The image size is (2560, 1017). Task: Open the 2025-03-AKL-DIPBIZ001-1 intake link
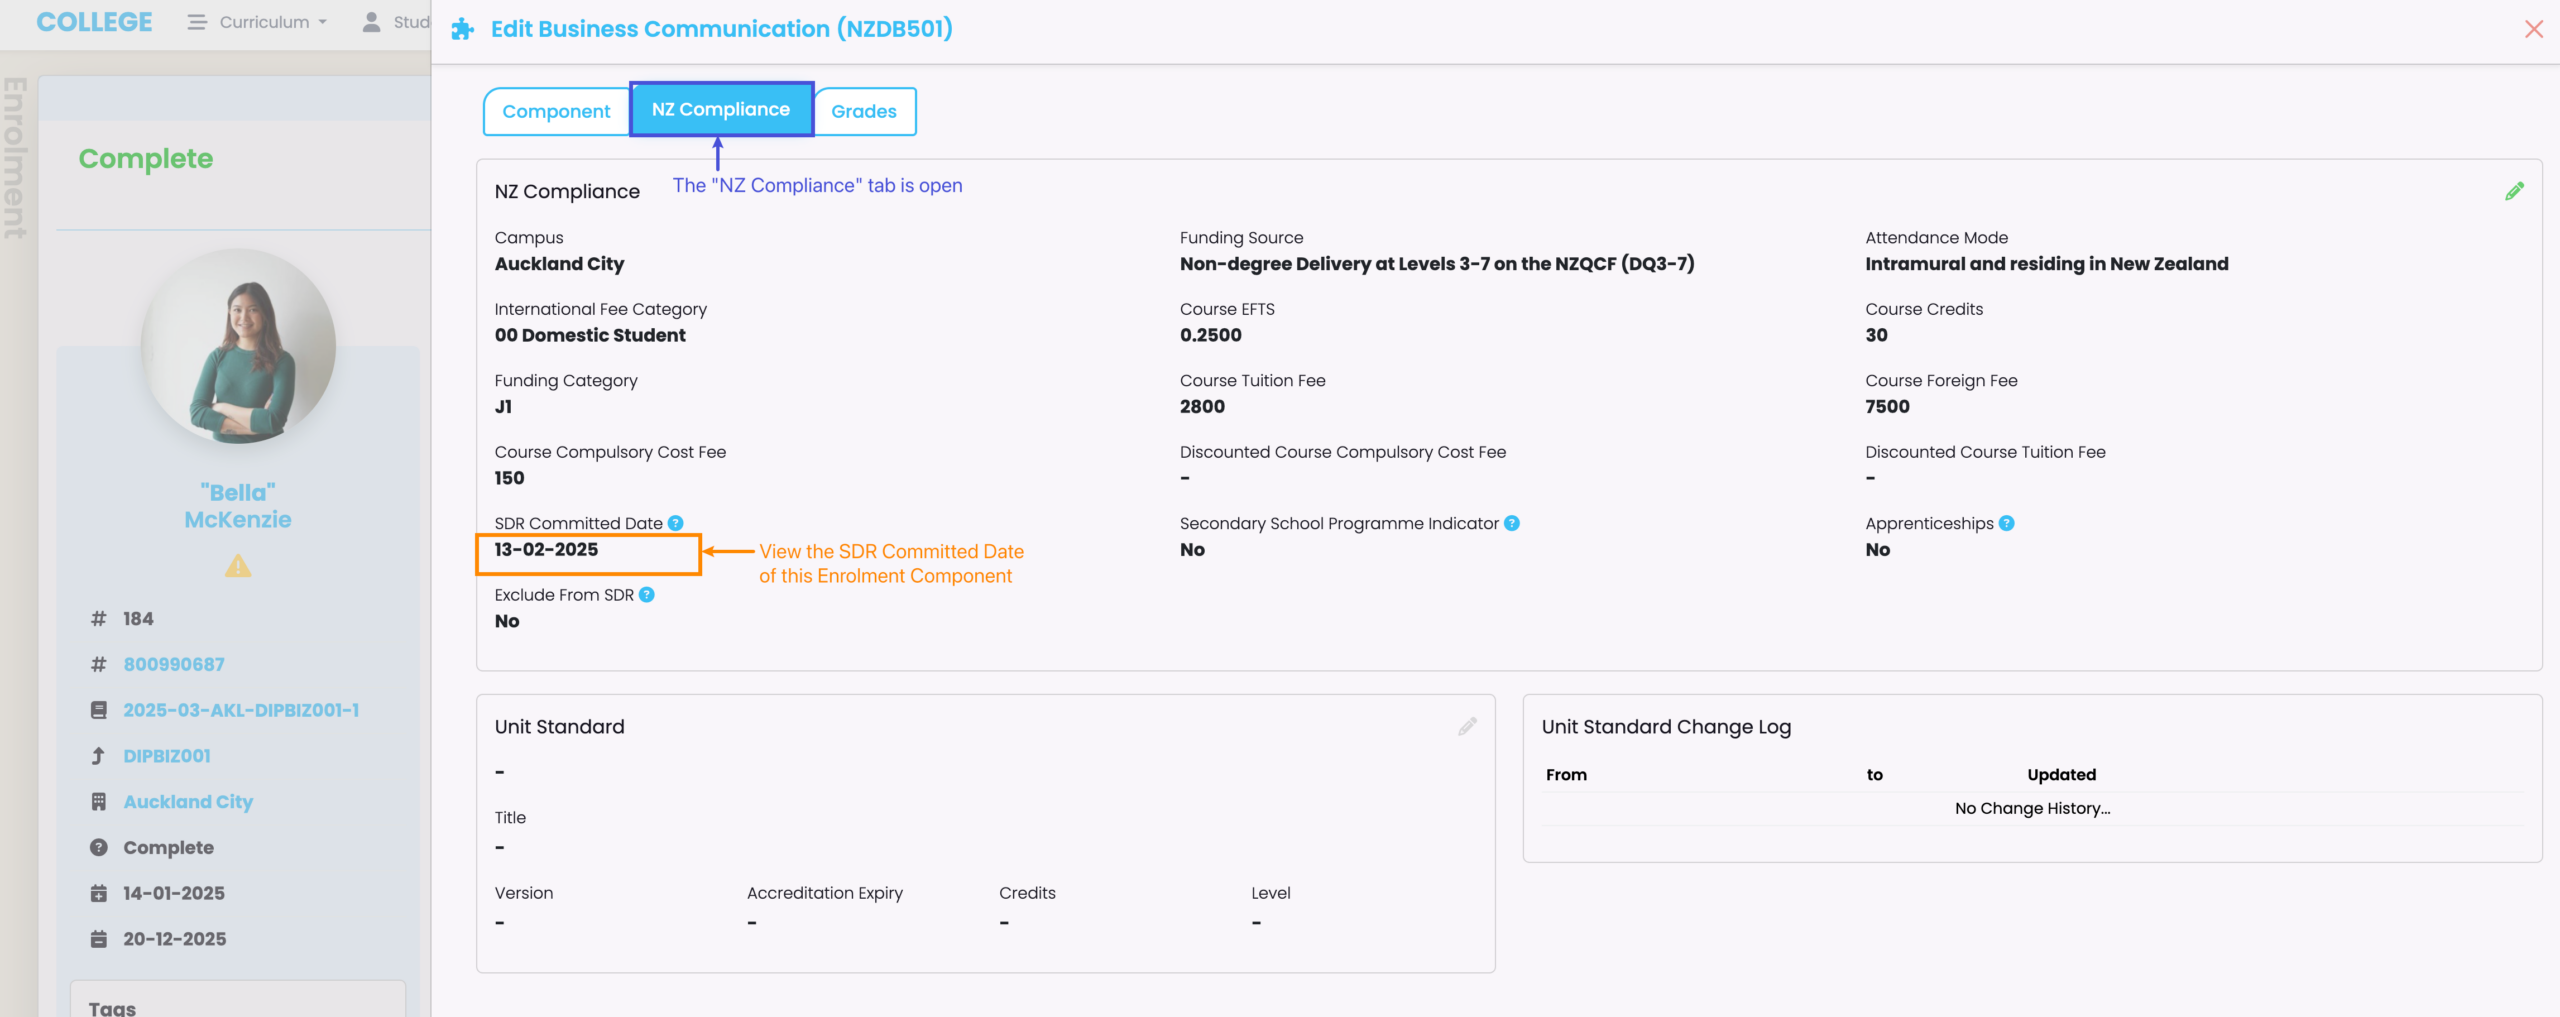241,710
